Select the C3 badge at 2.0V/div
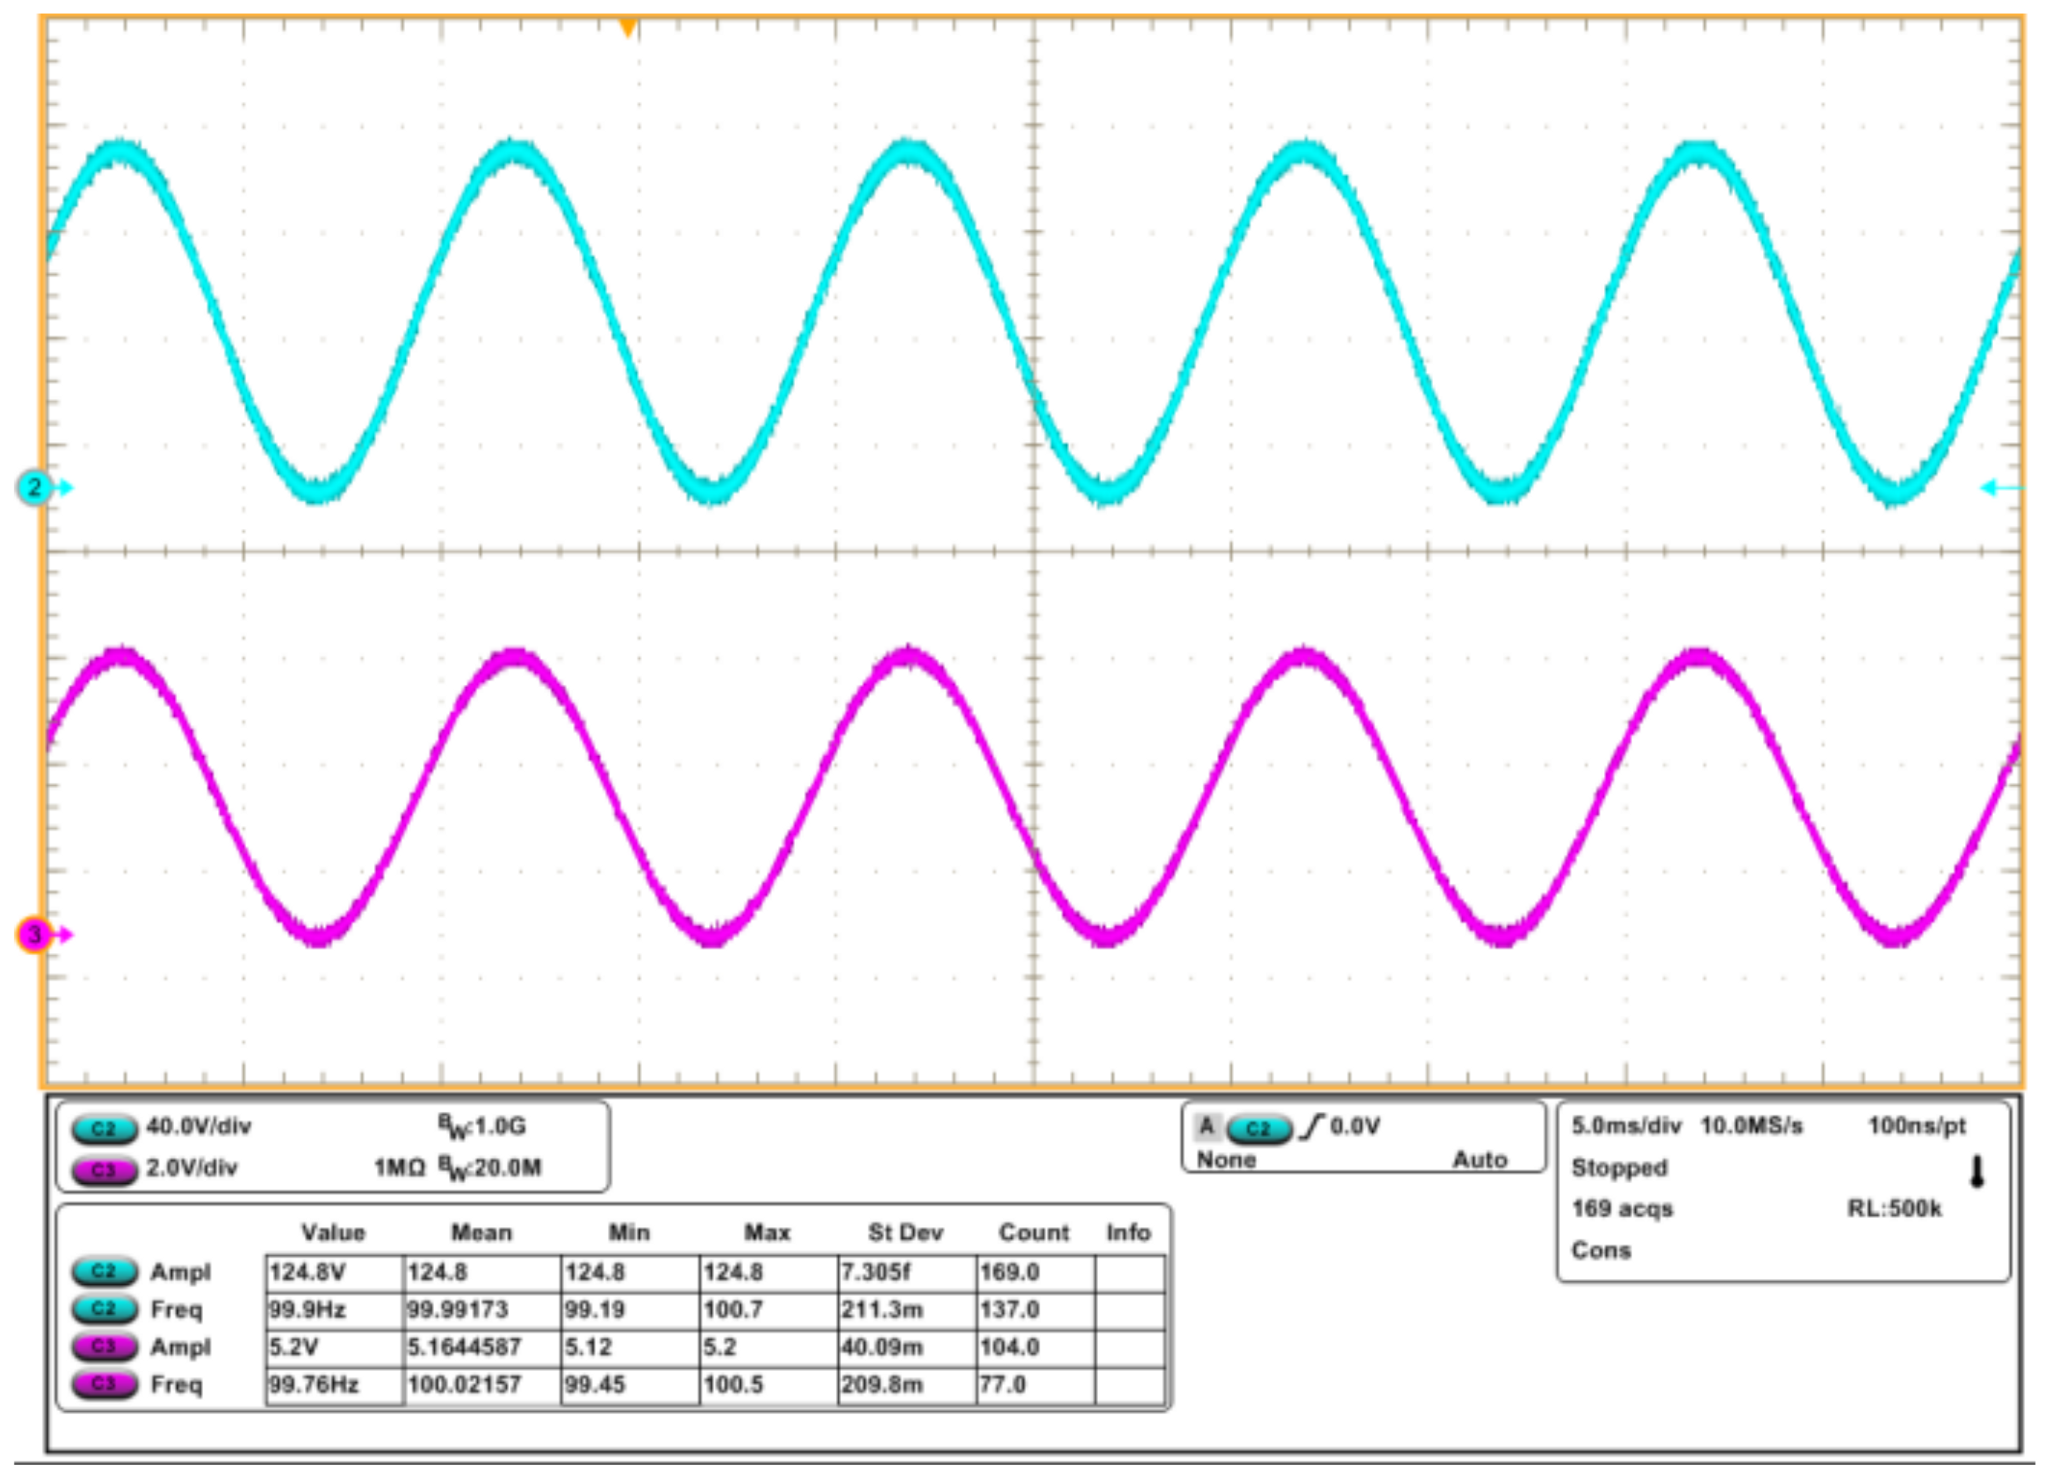Image resolution: width=2047 pixels, height=1475 pixels. tap(104, 1169)
